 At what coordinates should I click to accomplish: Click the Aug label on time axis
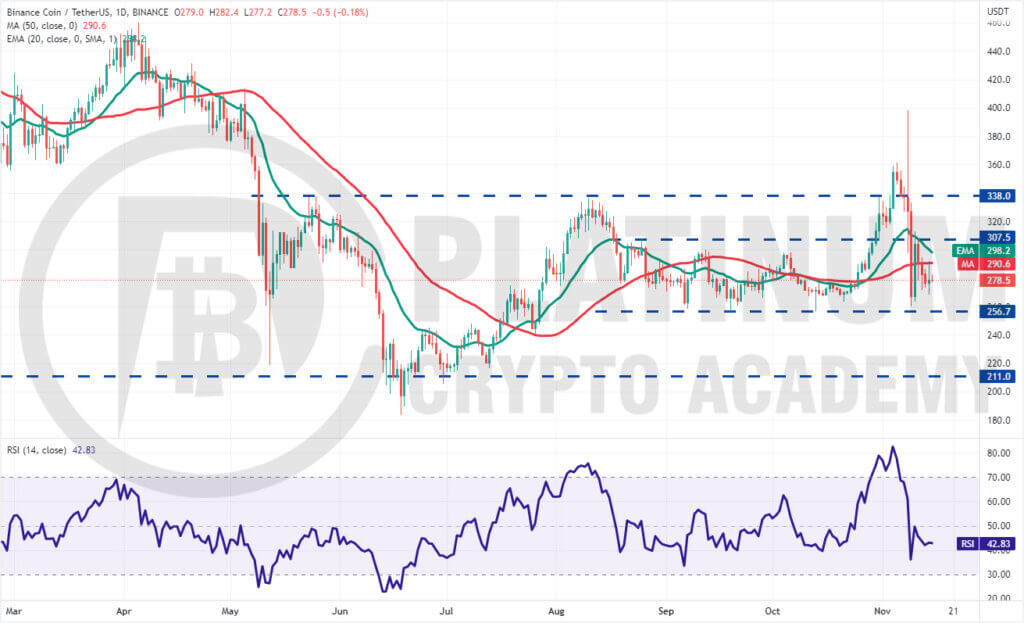556,611
